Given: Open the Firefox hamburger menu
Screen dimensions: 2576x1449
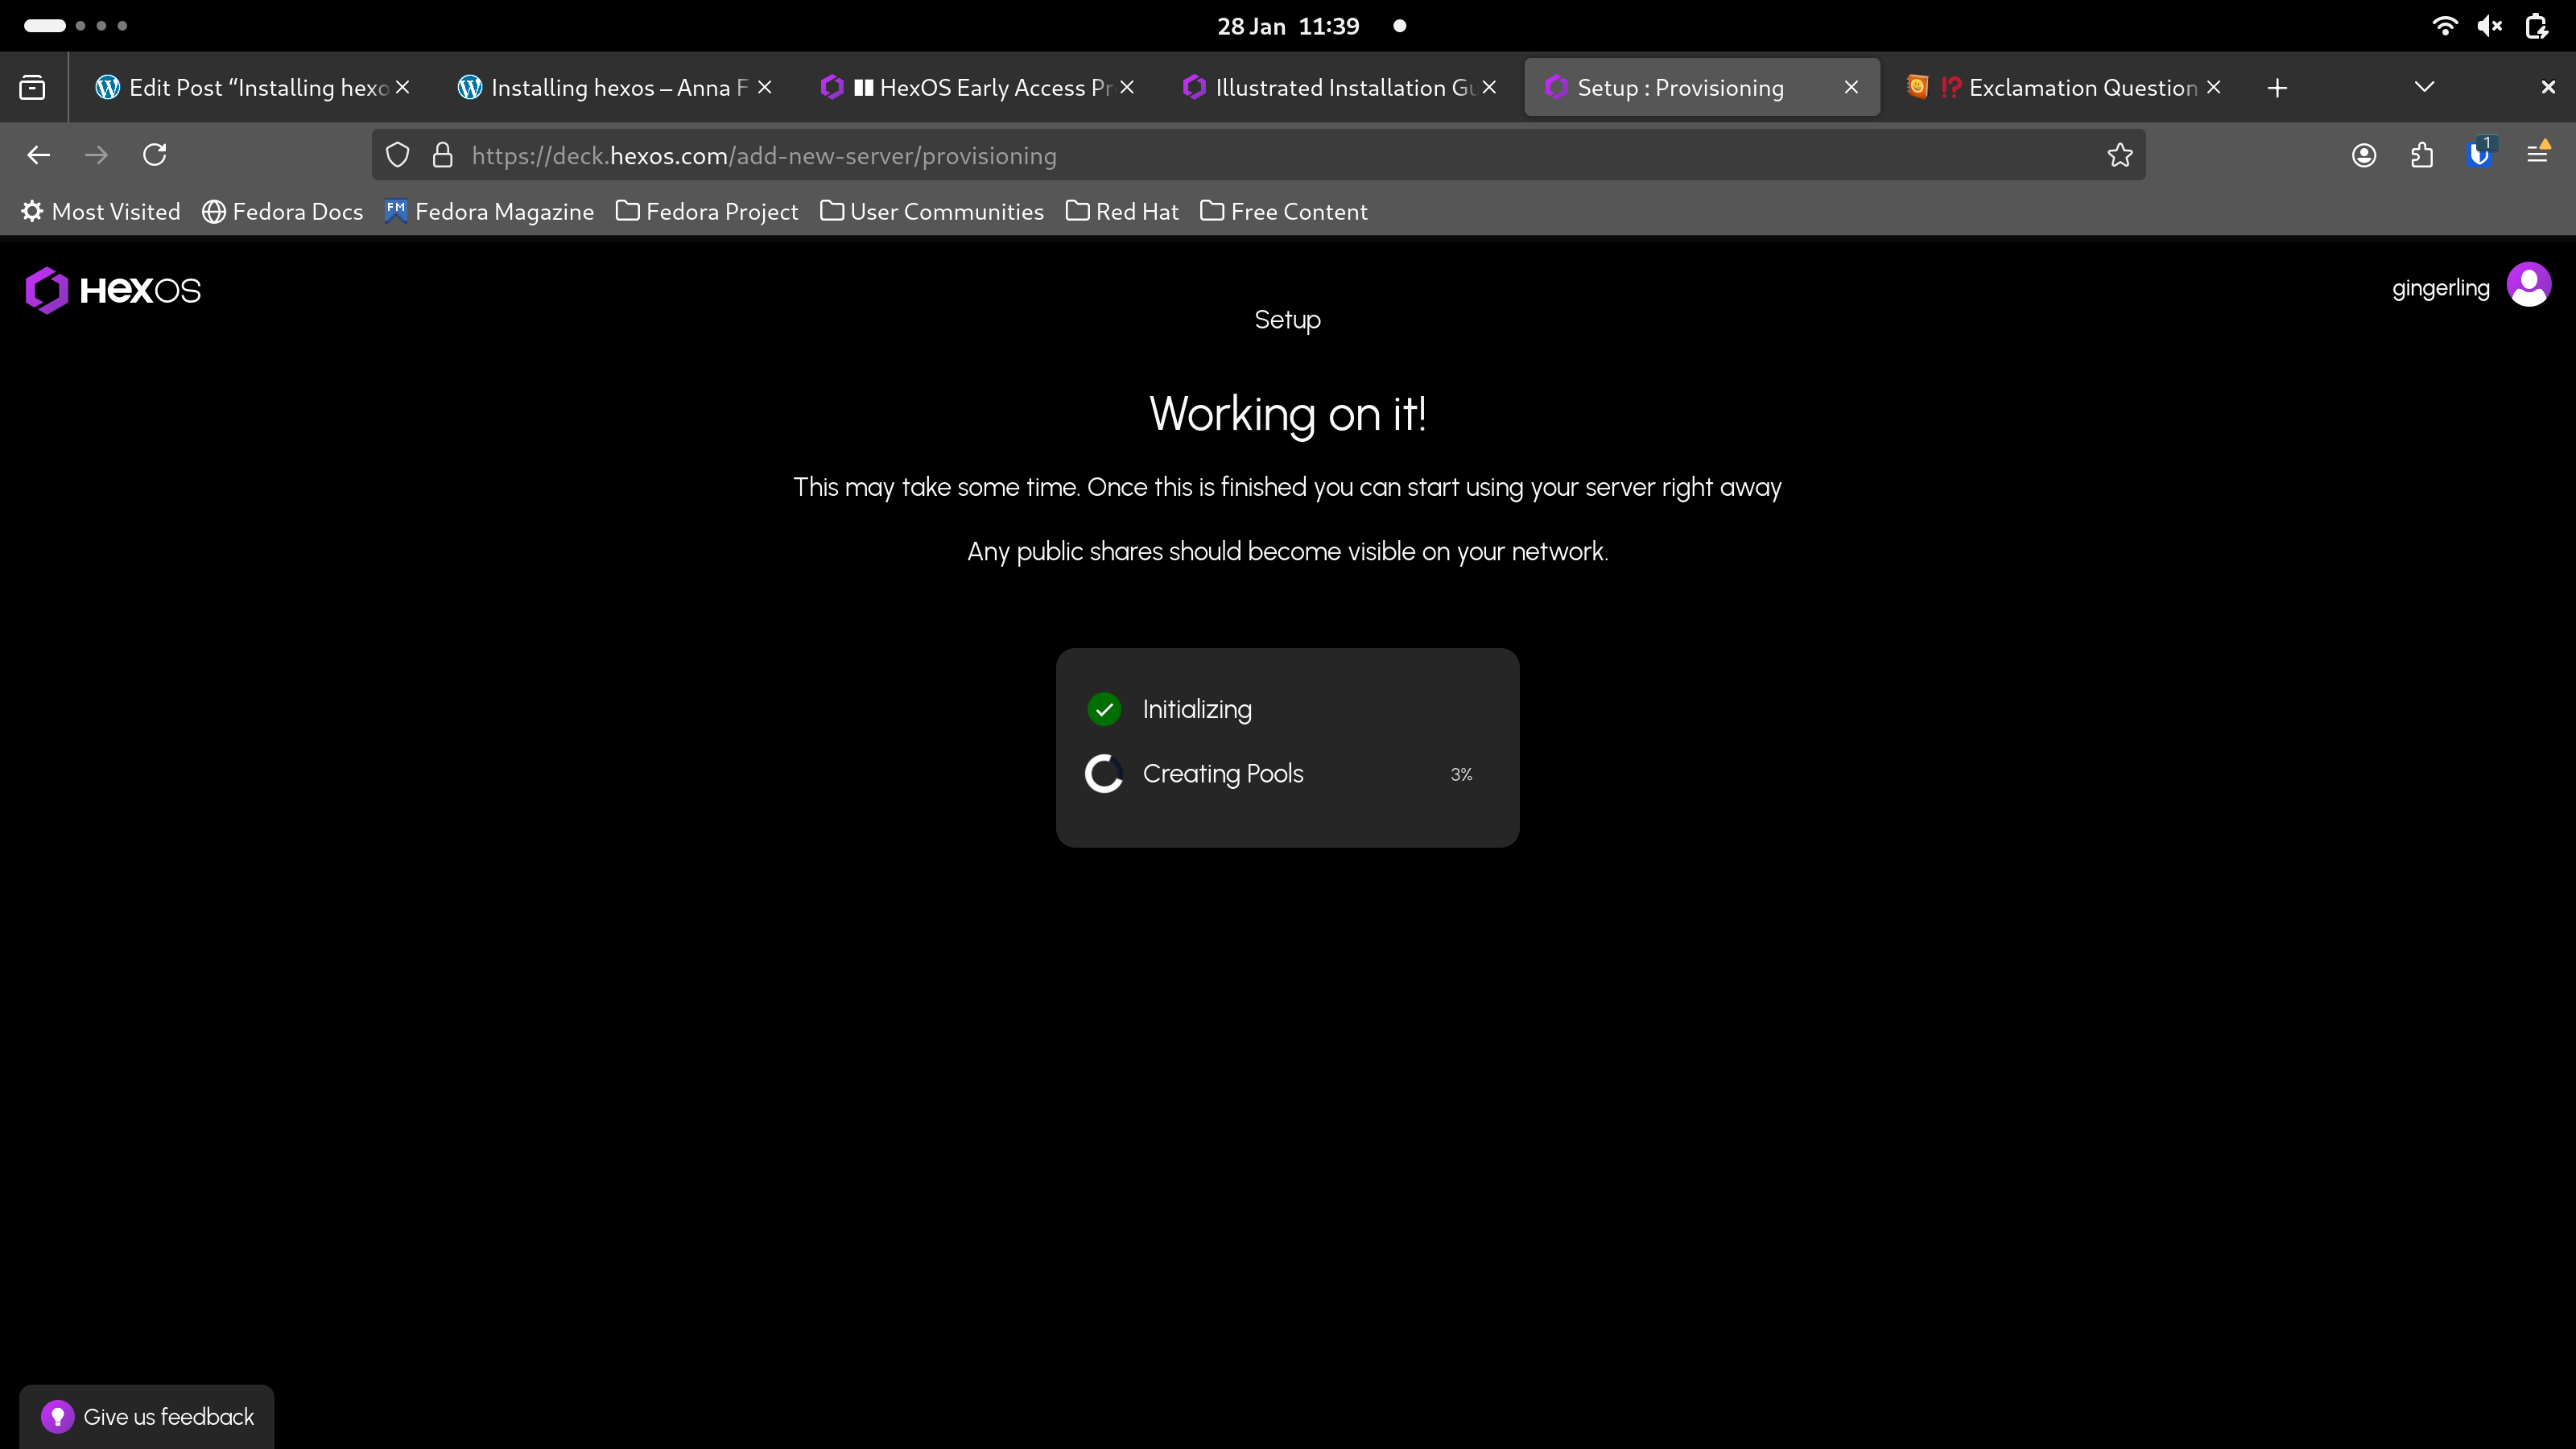Looking at the screenshot, I should [2537, 155].
